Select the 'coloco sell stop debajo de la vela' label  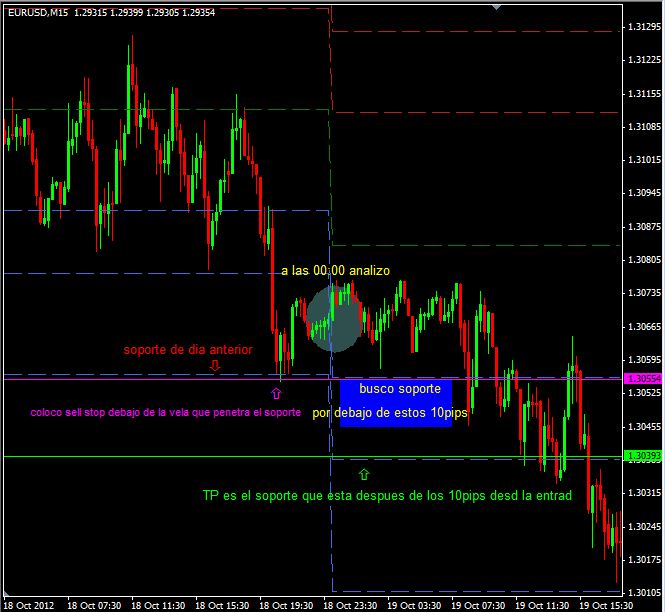[x=166, y=412]
